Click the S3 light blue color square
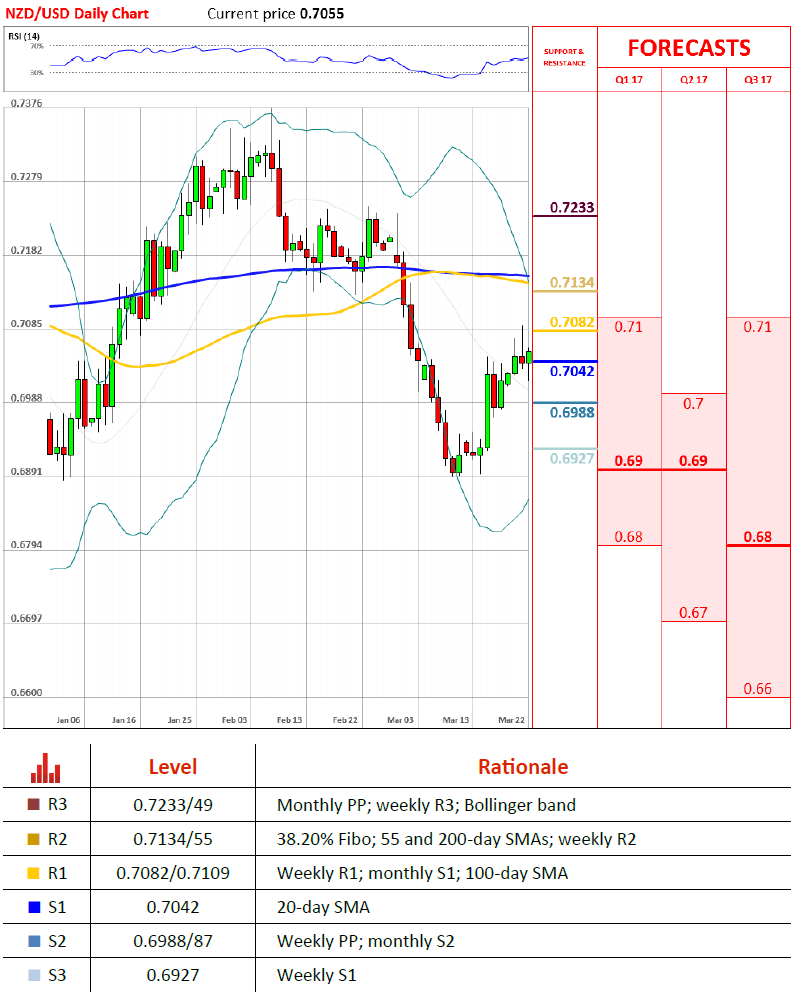This screenshot has height=993, width=800. pos(34,974)
